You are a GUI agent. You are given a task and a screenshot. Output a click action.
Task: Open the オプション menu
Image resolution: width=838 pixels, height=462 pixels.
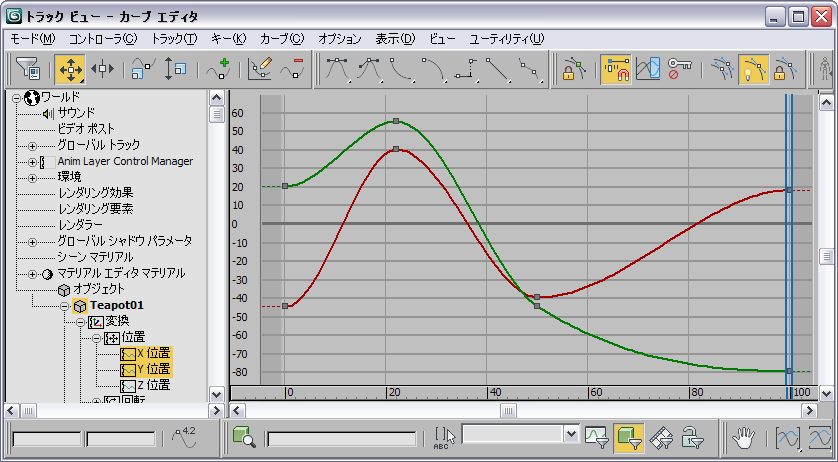coord(340,39)
